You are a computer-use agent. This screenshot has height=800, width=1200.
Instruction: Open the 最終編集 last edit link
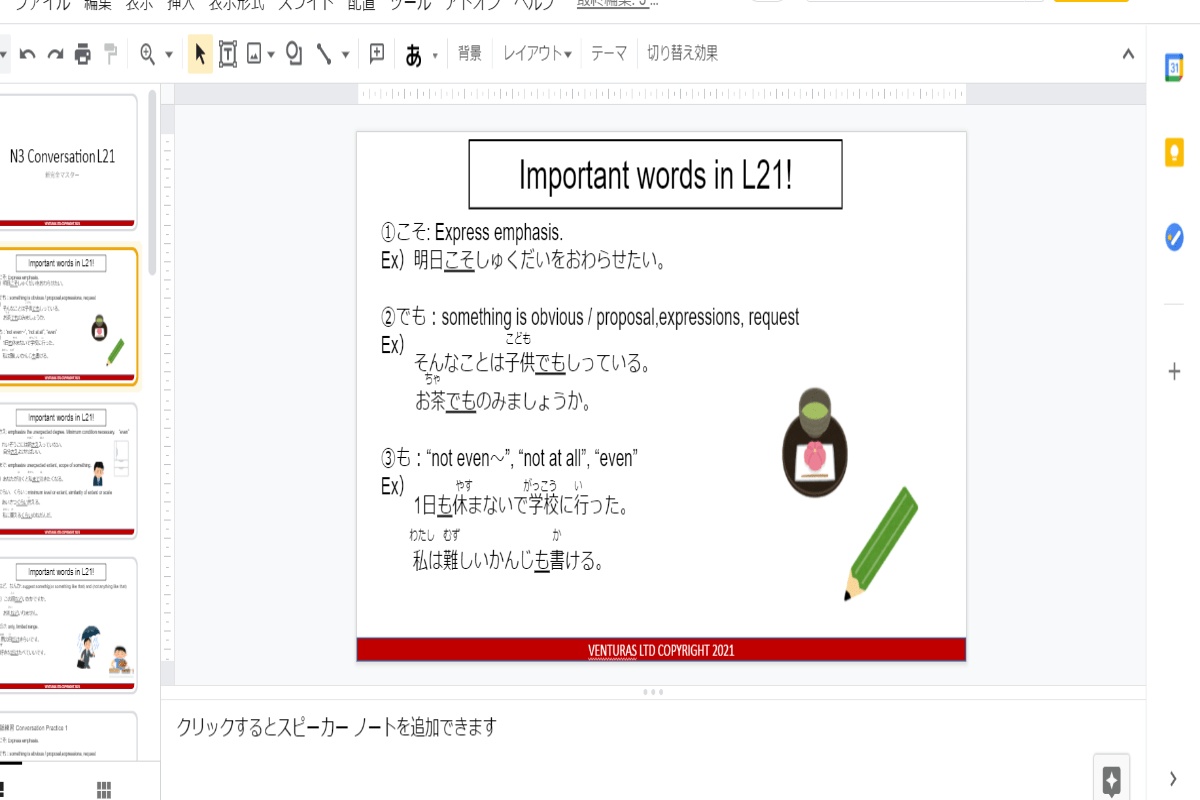[617, 4]
